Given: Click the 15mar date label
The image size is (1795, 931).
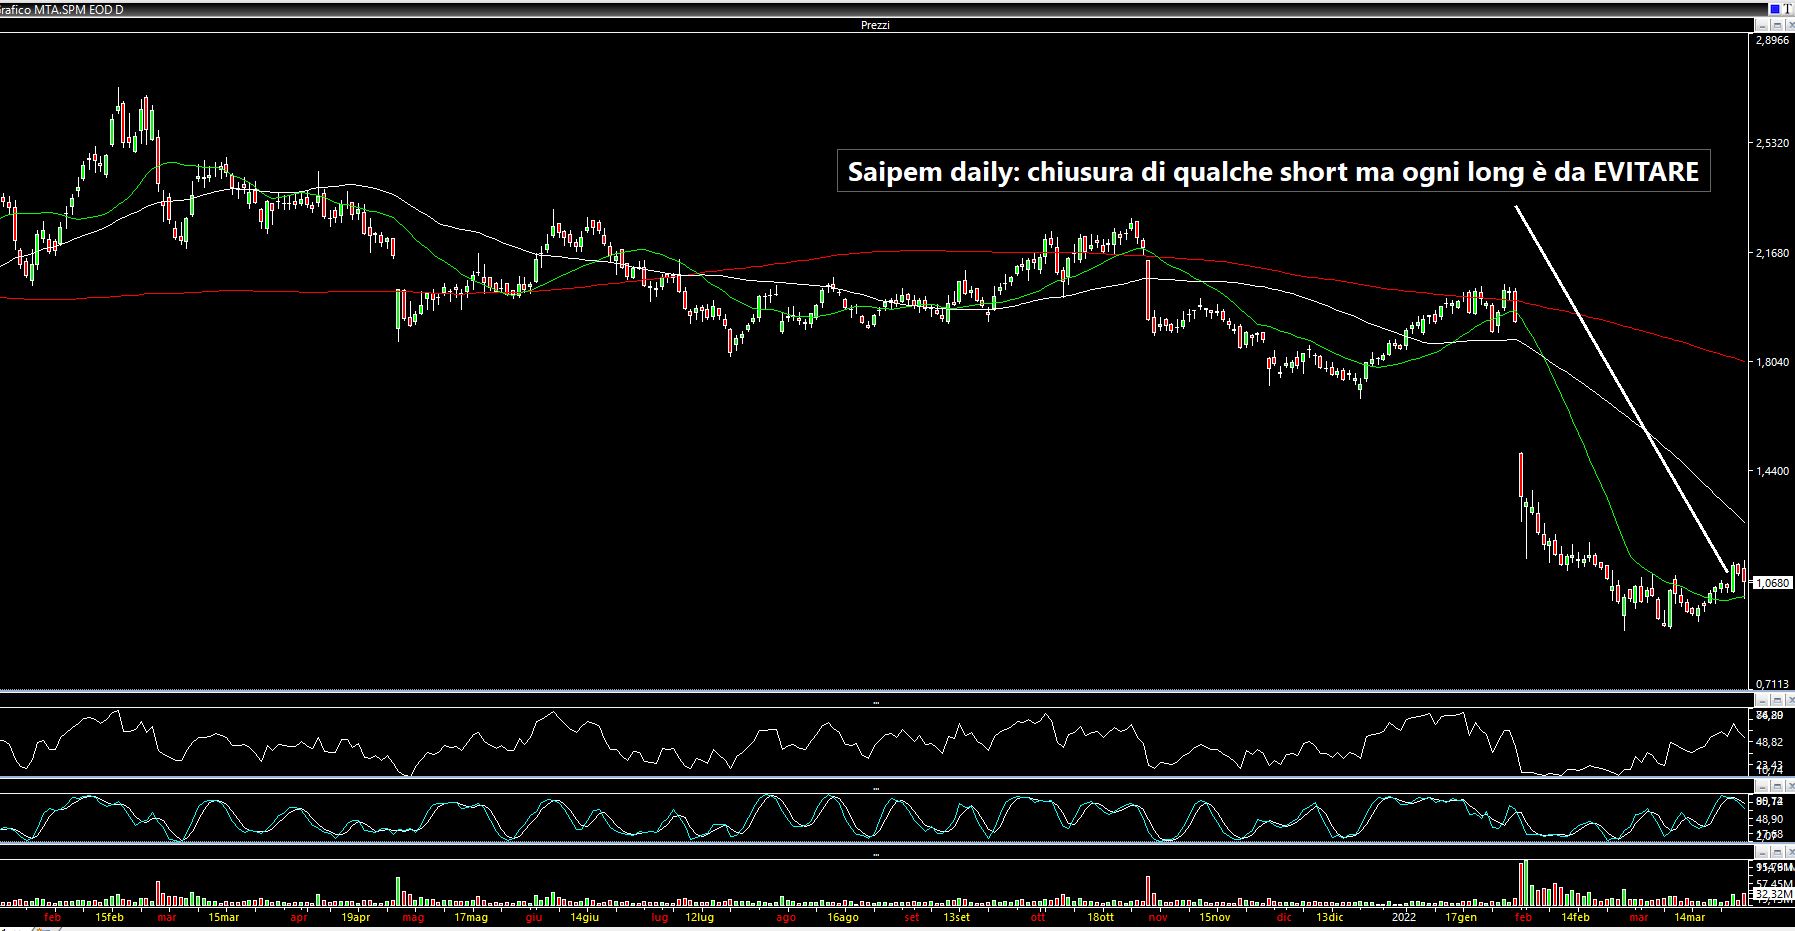Looking at the screenshot, I should pyautogui.click(x=224, y=917).
